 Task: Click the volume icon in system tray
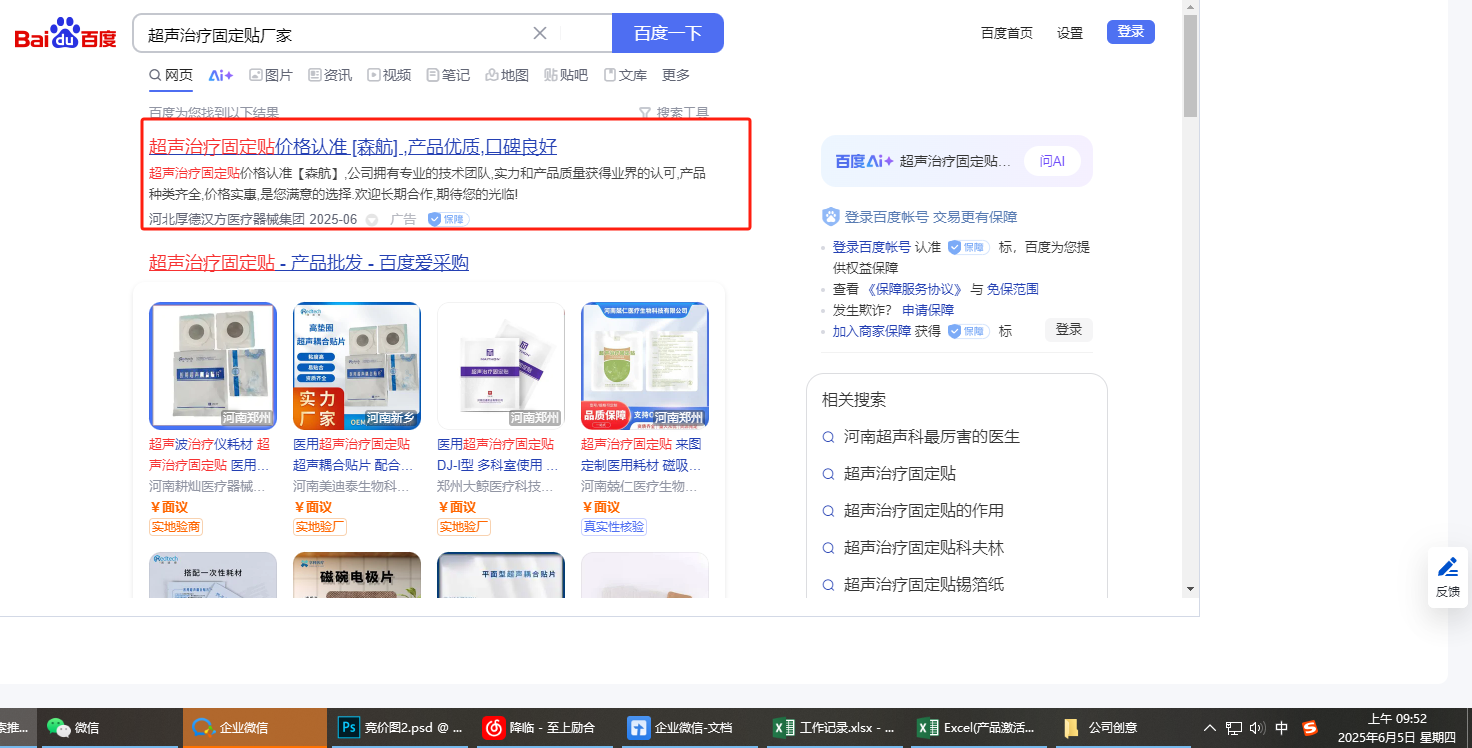pyautogui.click(x=1257, y=728)
